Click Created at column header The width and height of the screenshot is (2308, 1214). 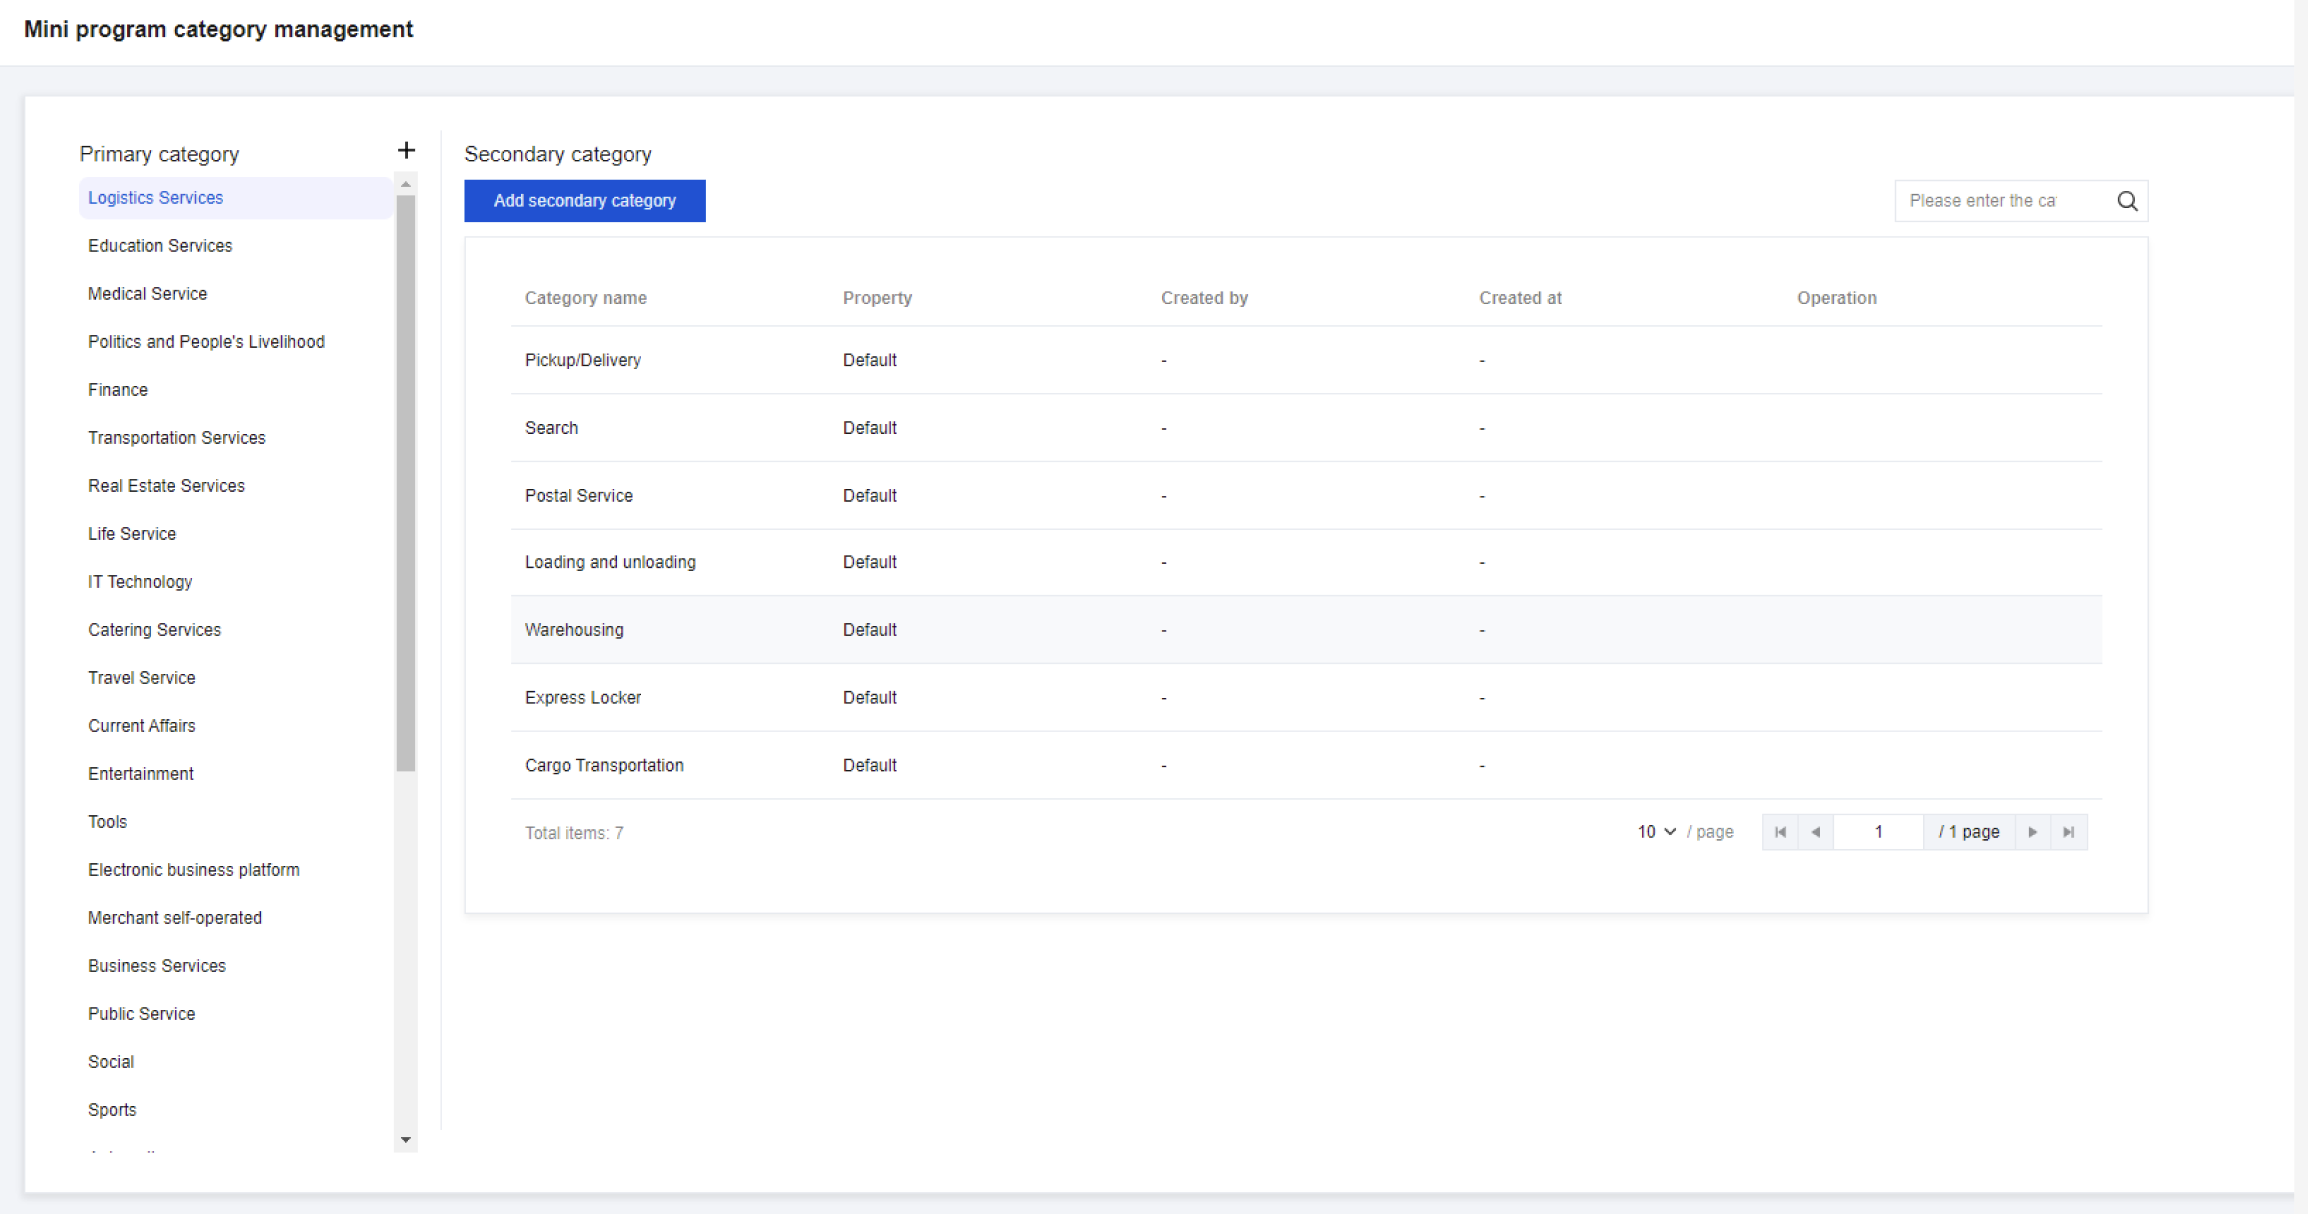tap(1520, 298)
